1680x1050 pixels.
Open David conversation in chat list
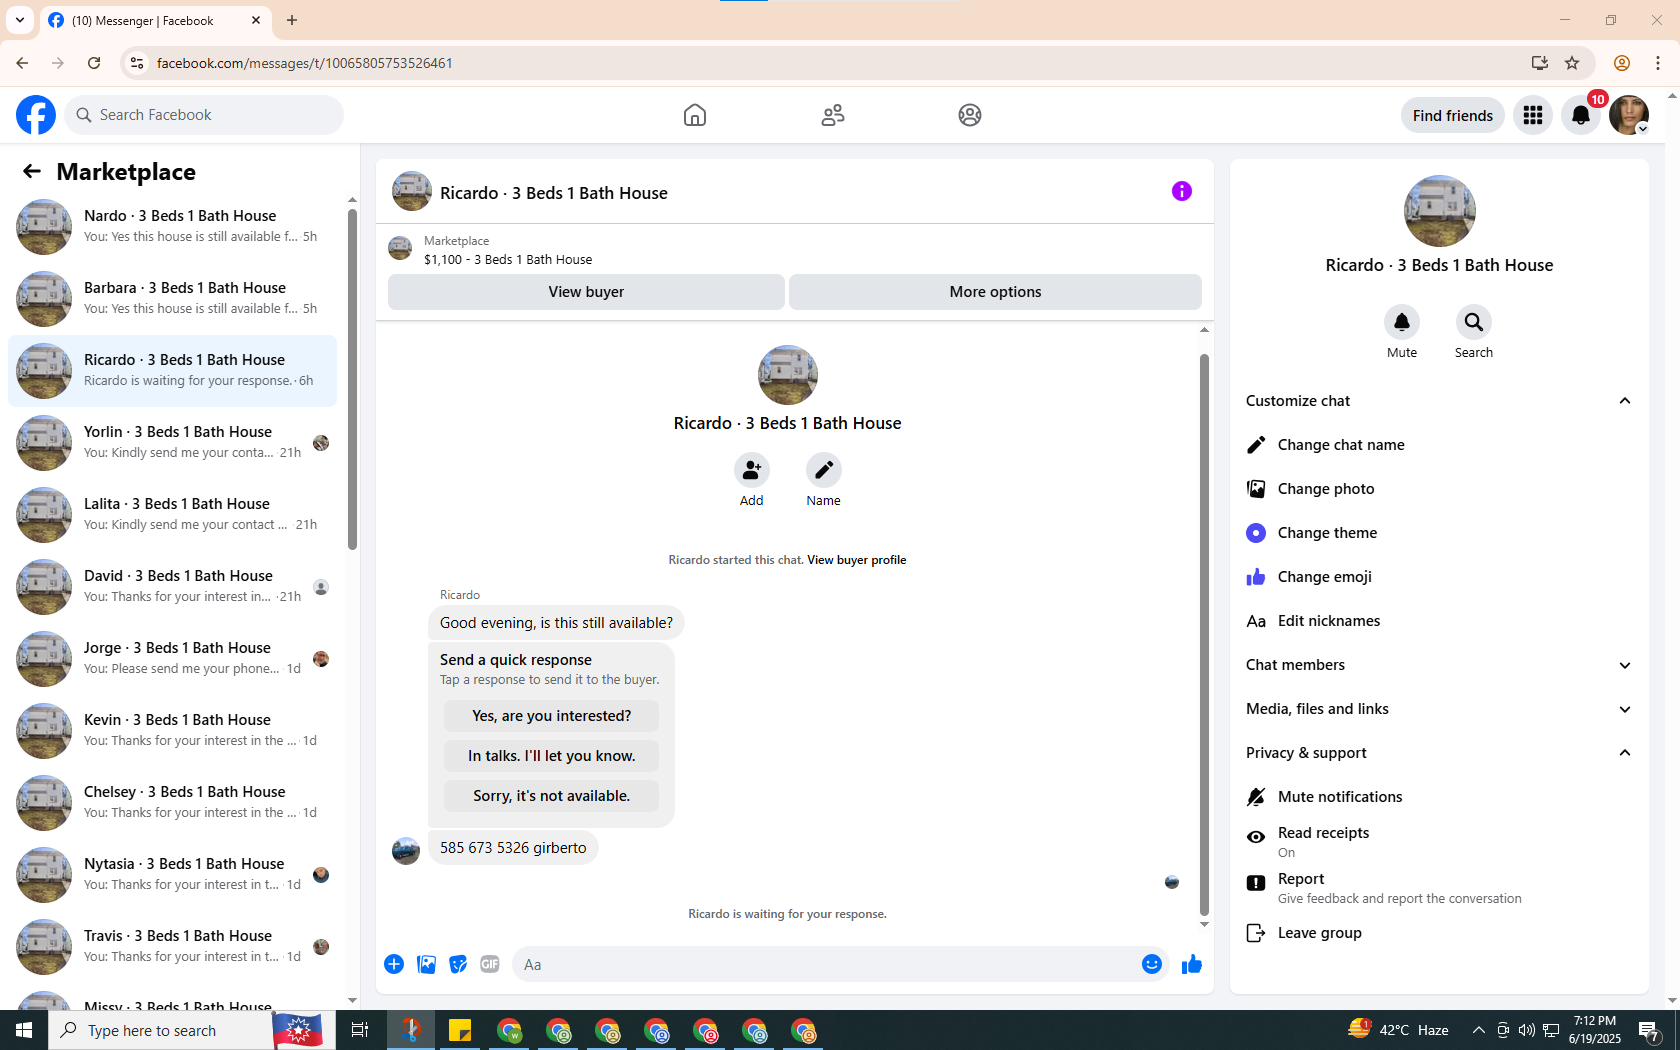172,587
